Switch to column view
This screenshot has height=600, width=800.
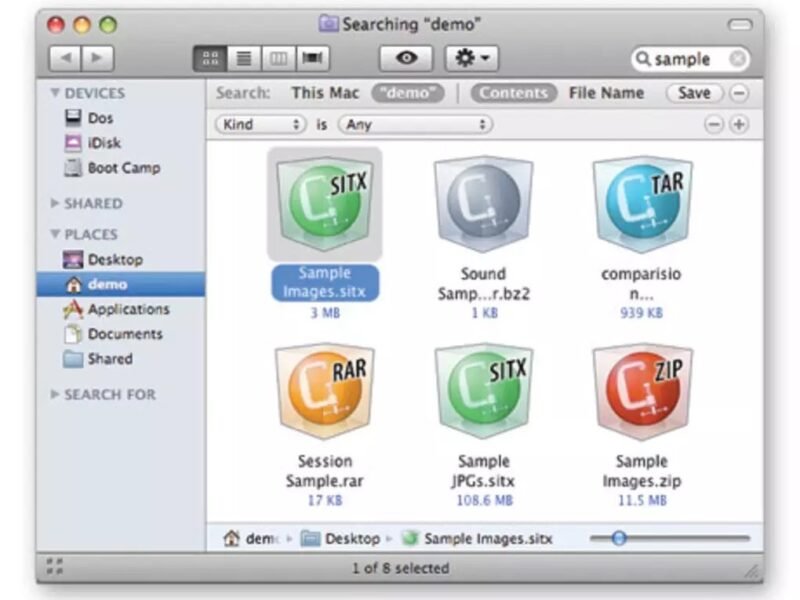279,57
